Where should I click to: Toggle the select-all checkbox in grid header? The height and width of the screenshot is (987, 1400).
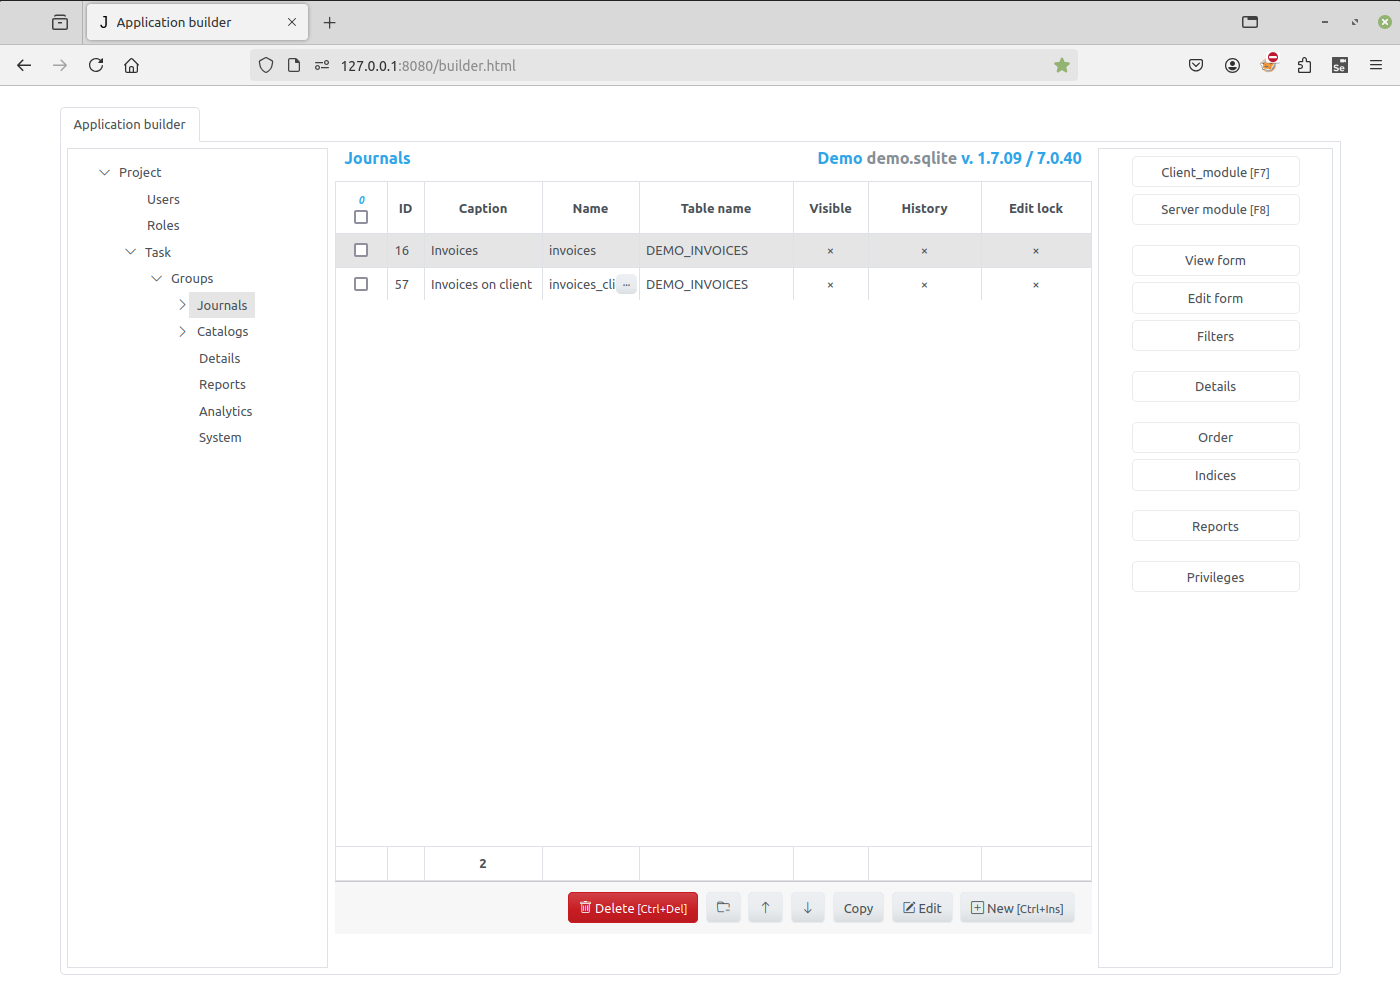pyautogui.click(x=361, y=216)
